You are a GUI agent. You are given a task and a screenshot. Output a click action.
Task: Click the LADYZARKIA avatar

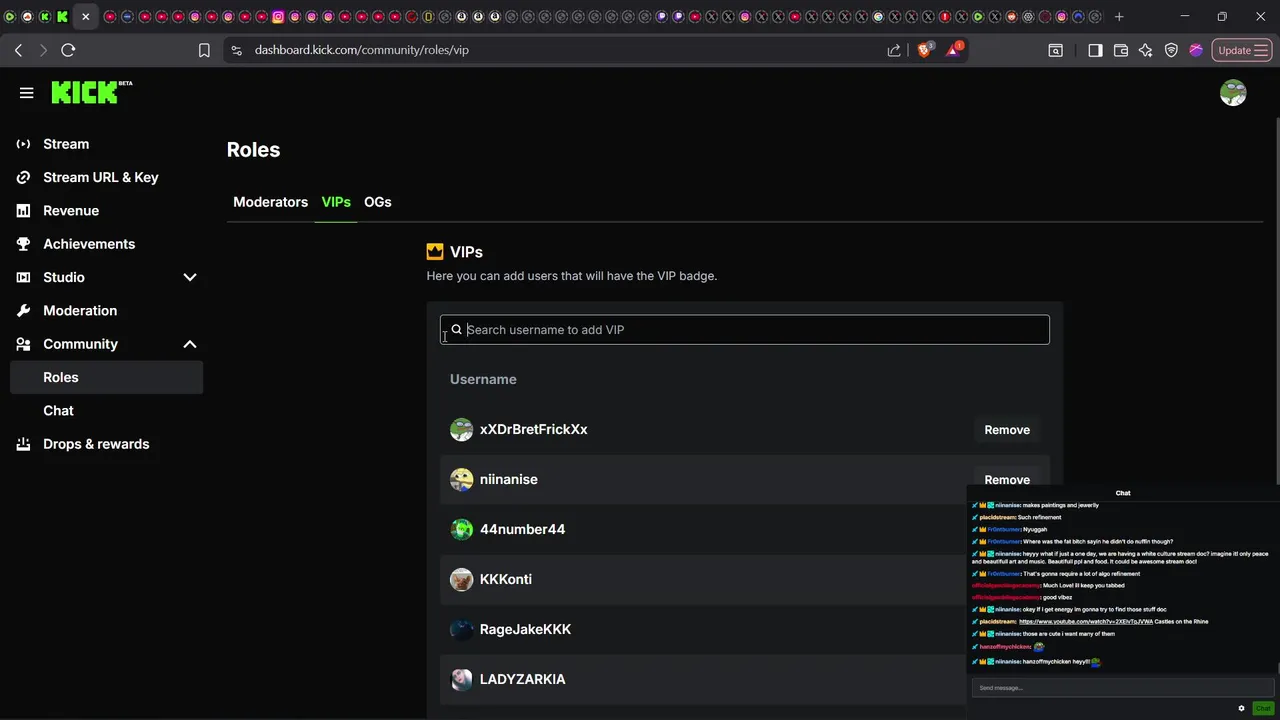[x=461, y=680]
